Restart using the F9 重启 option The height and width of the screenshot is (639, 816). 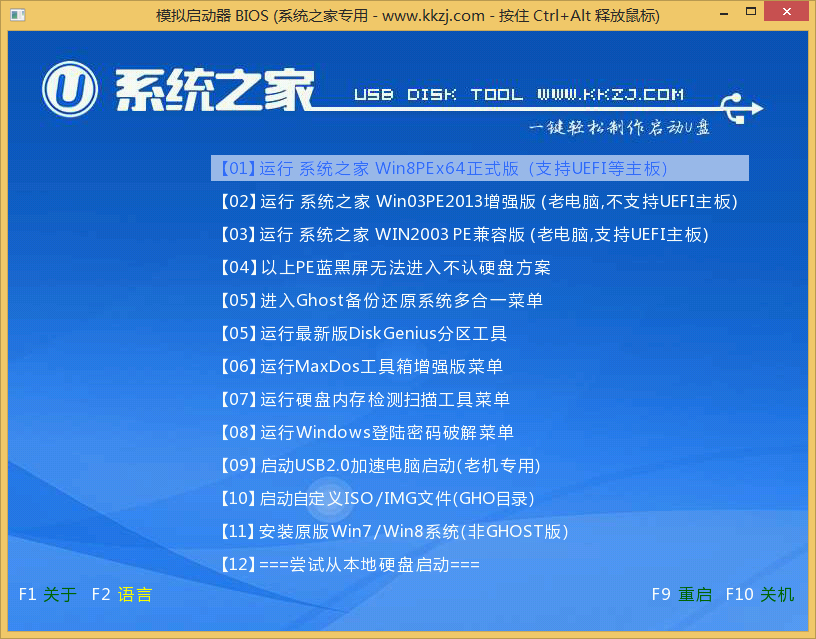click(x=680, y=594)
